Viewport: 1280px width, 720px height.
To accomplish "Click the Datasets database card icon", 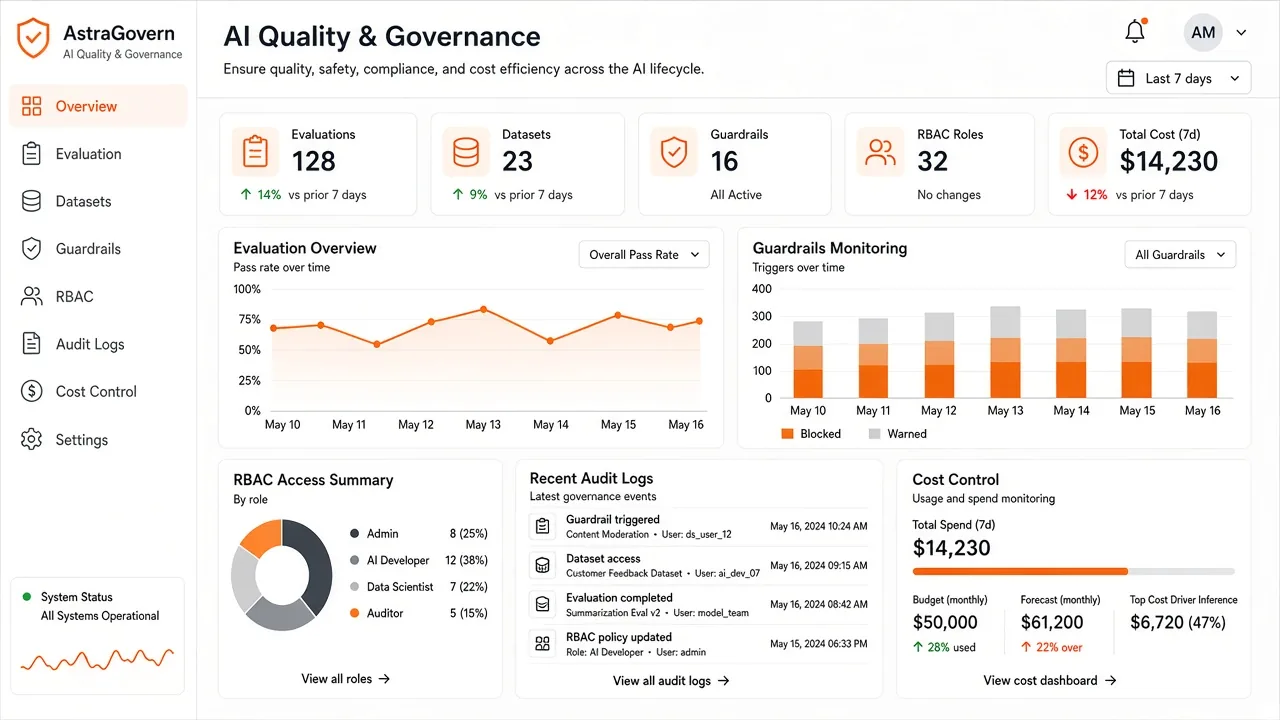I will tap(466, 152).
